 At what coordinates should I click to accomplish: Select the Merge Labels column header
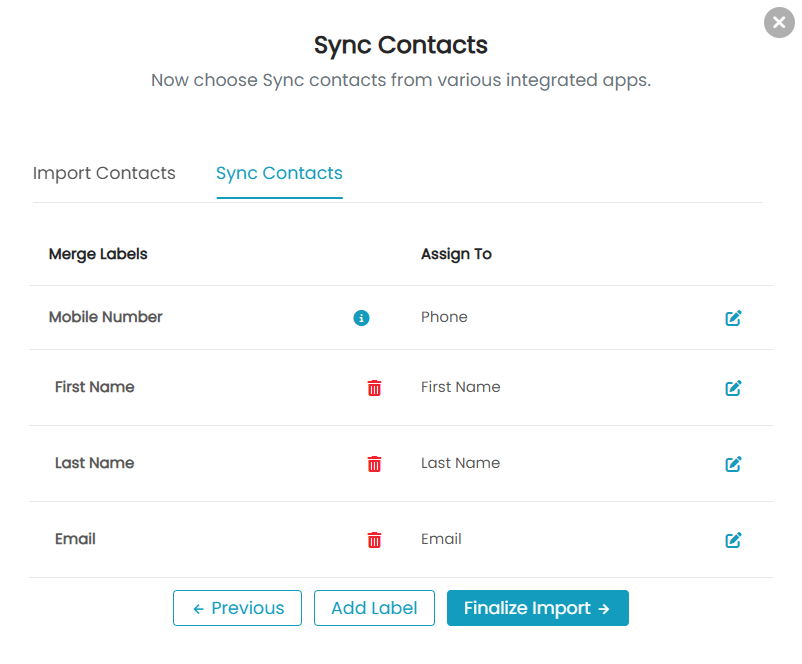coord(98,254)
